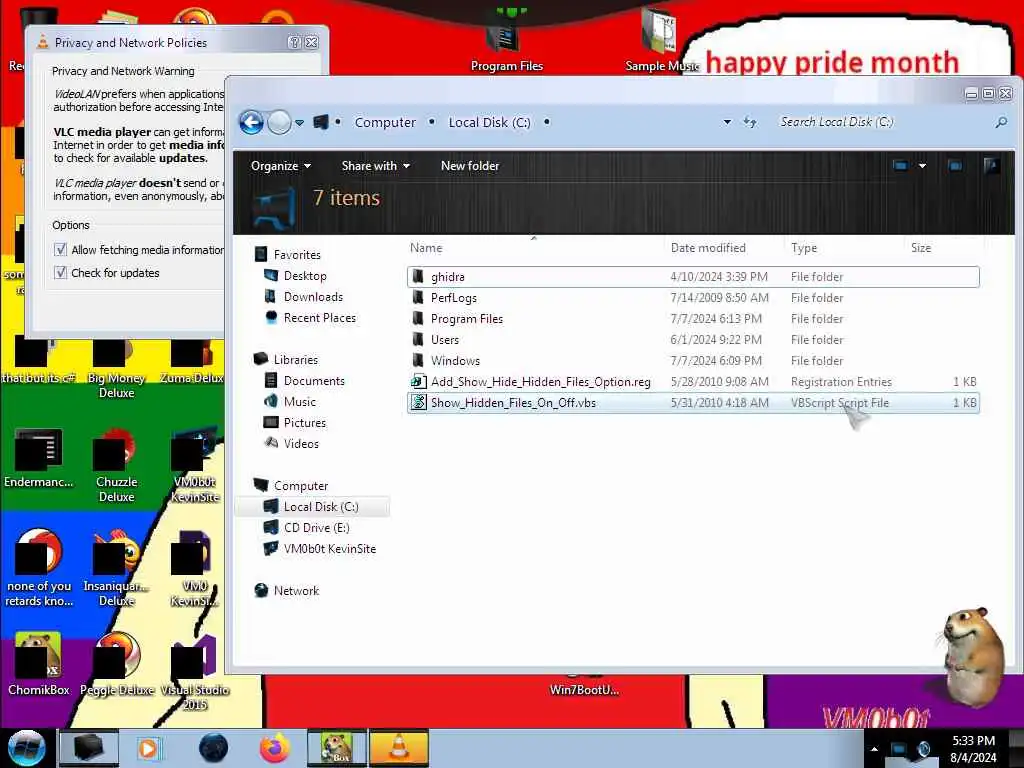Open the Music library
This screenshot has height=768, width=1024.
click(299, 402)
